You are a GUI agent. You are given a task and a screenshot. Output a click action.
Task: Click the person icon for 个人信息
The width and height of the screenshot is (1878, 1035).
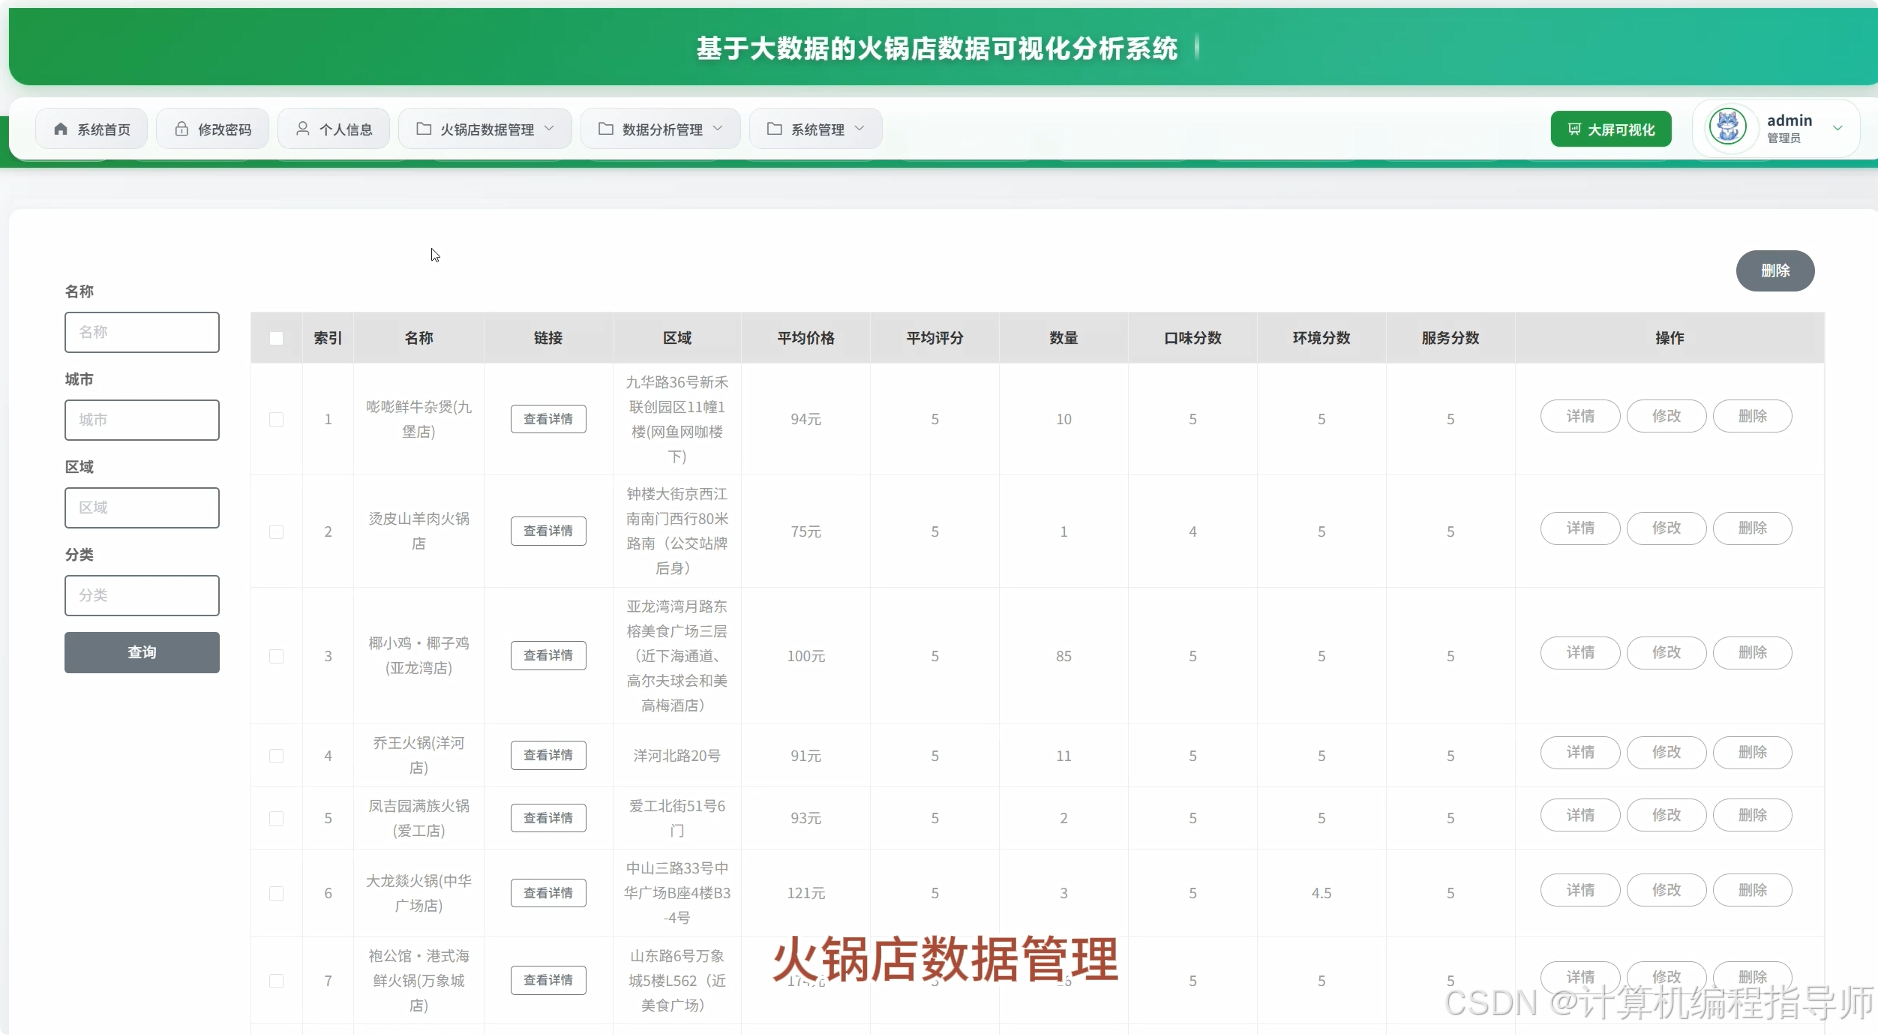303,129
